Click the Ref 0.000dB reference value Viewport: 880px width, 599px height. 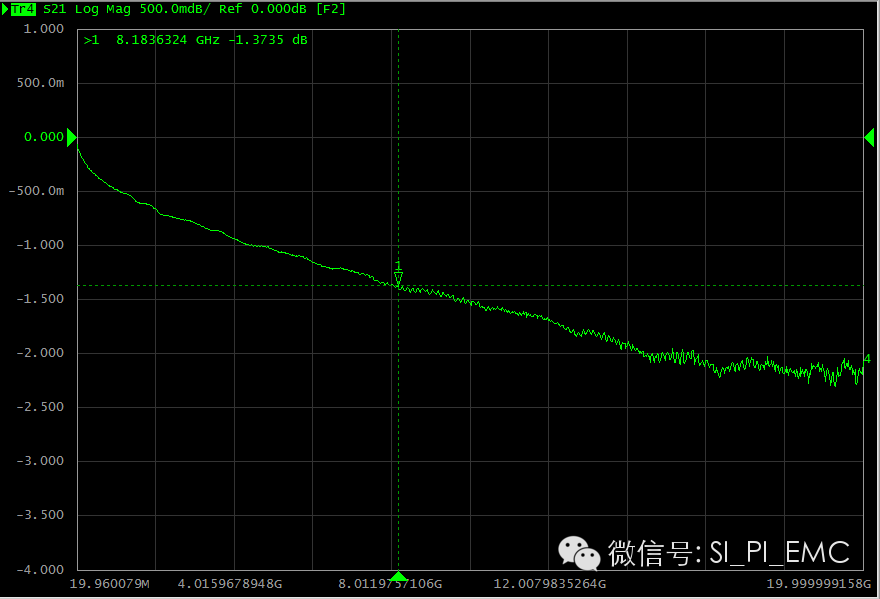coord(273,9)
